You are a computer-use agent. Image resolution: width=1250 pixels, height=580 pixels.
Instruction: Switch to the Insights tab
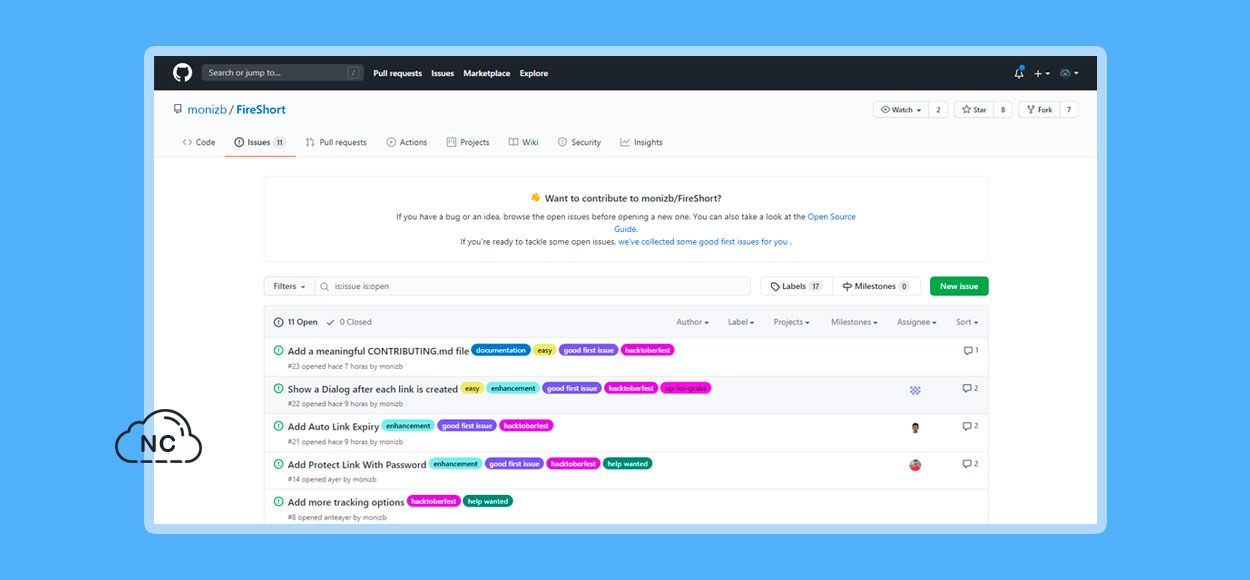(x=641, y=142)
